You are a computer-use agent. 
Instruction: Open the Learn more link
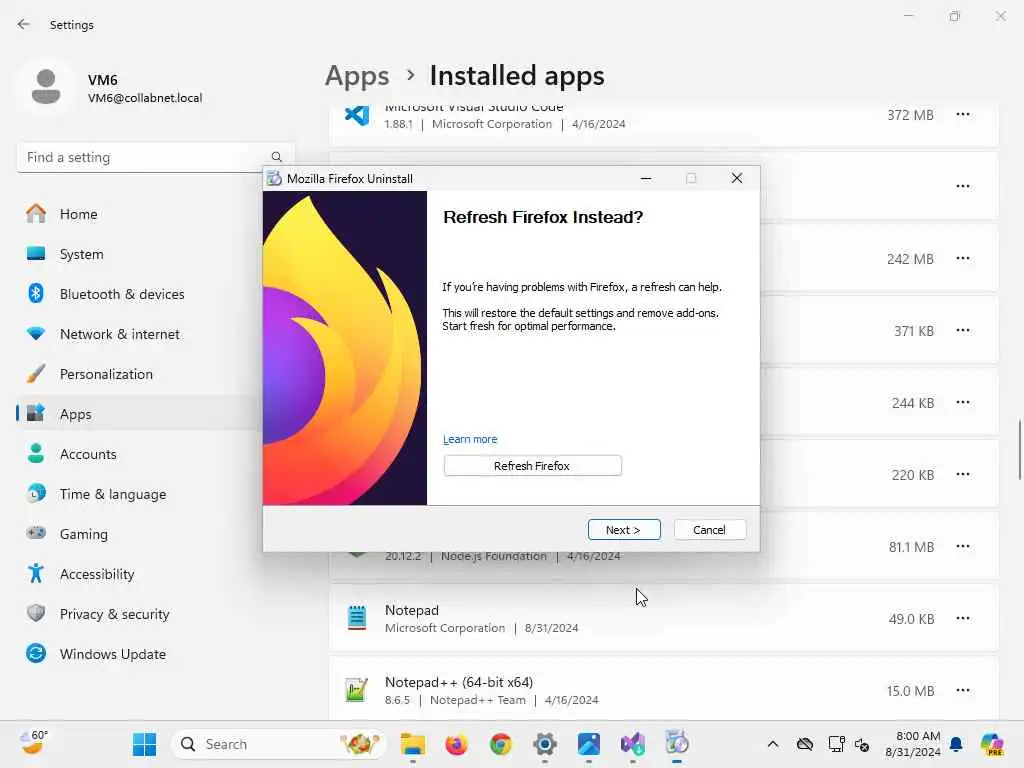click(x=470, y=439)
